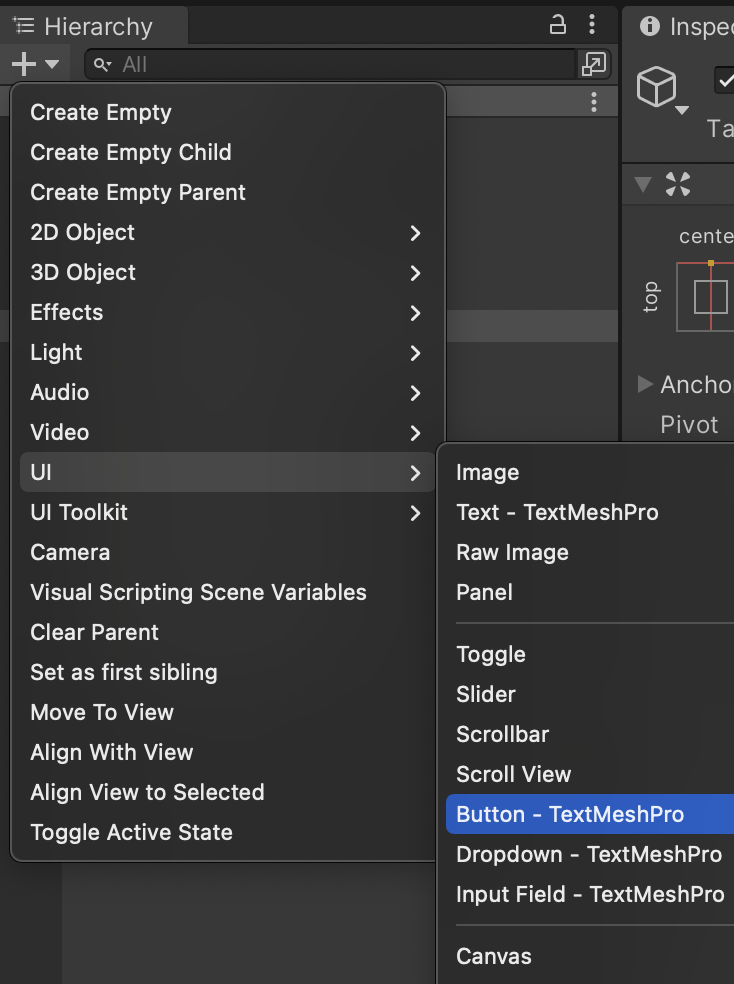Image resolution: width=734 pixels, height=984 pixels.
Task: Expand the Anchors foldout arrow
Action: [x=645, y=384]
